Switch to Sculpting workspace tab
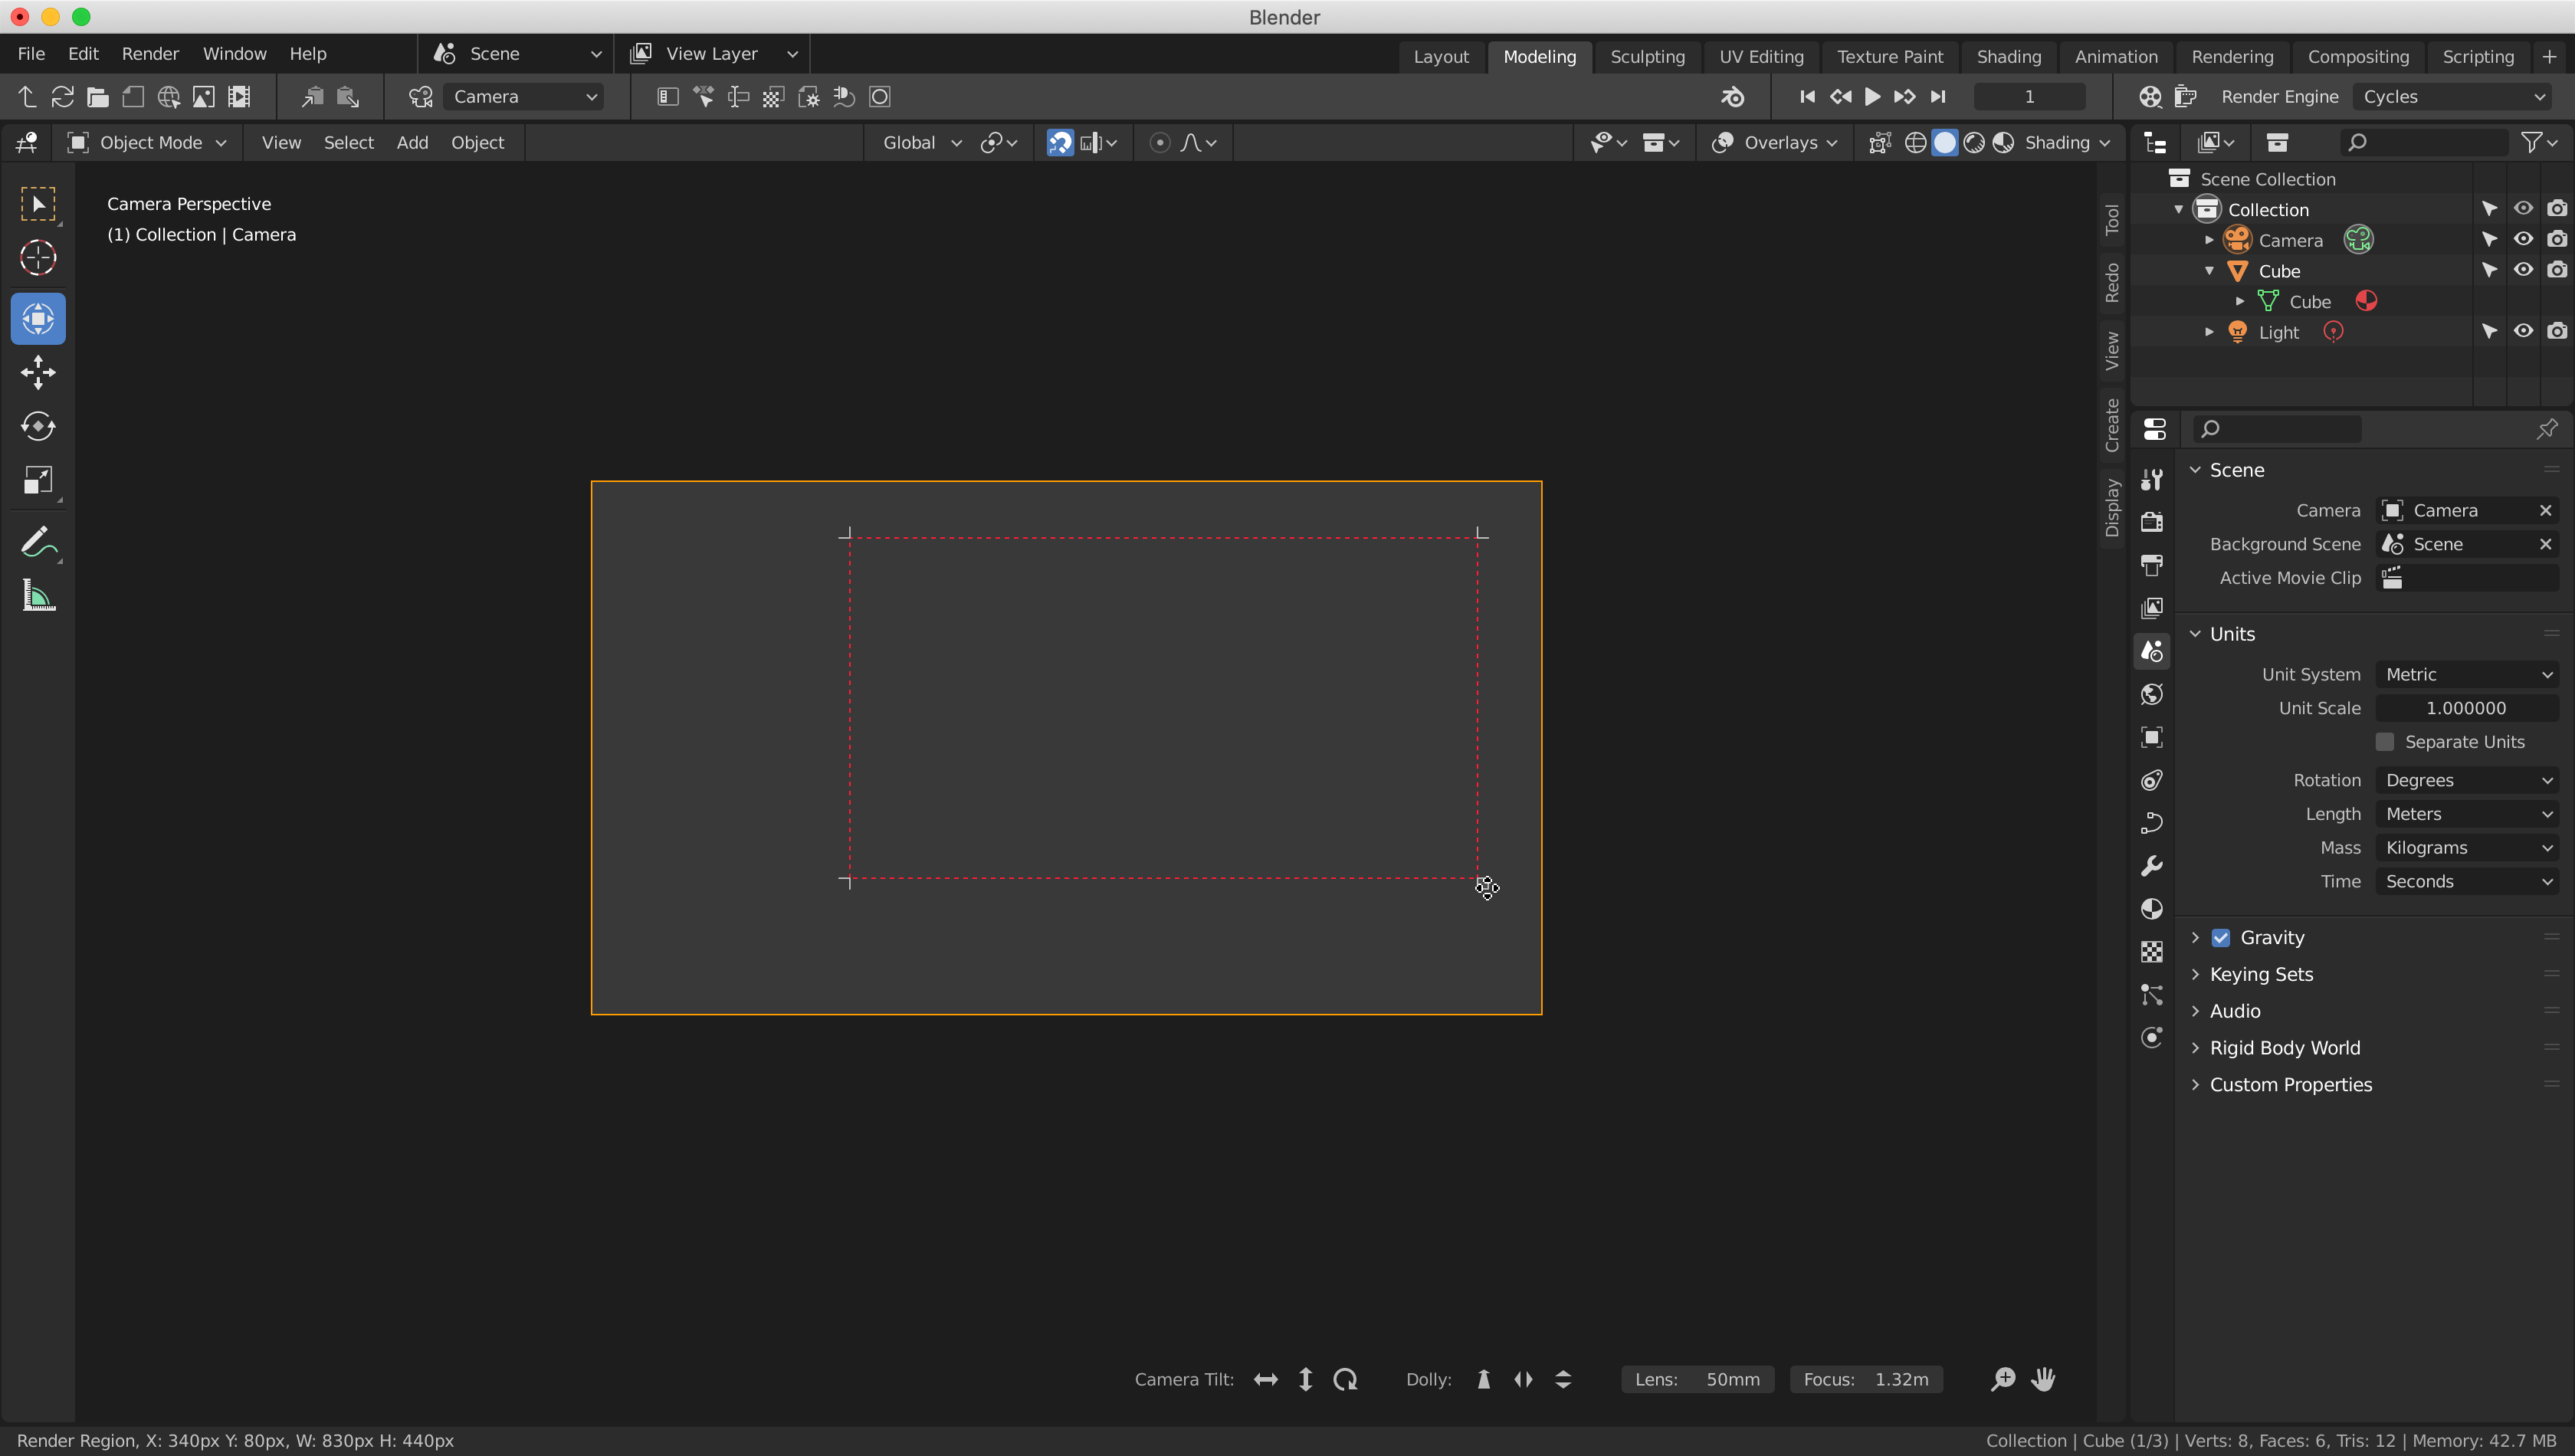This screenshot has width=2575, height=1456. (x=1645, y=55)
